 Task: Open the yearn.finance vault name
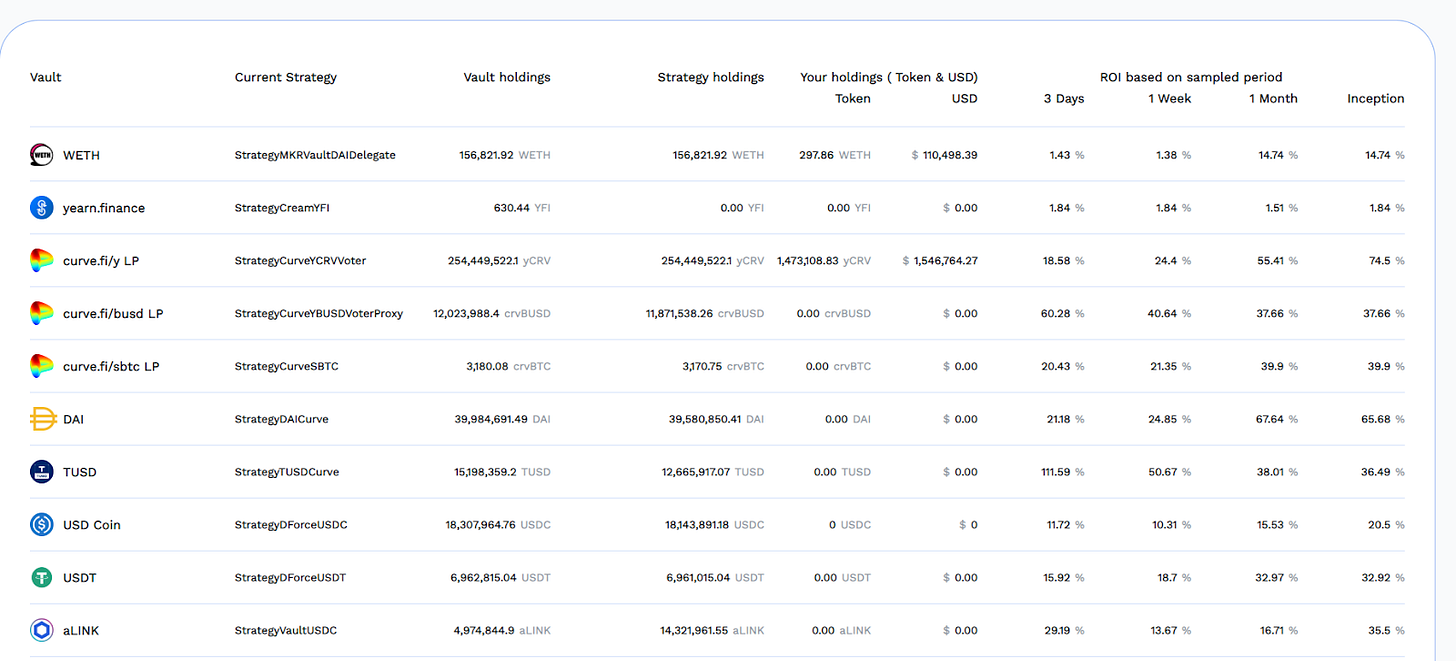104,208
